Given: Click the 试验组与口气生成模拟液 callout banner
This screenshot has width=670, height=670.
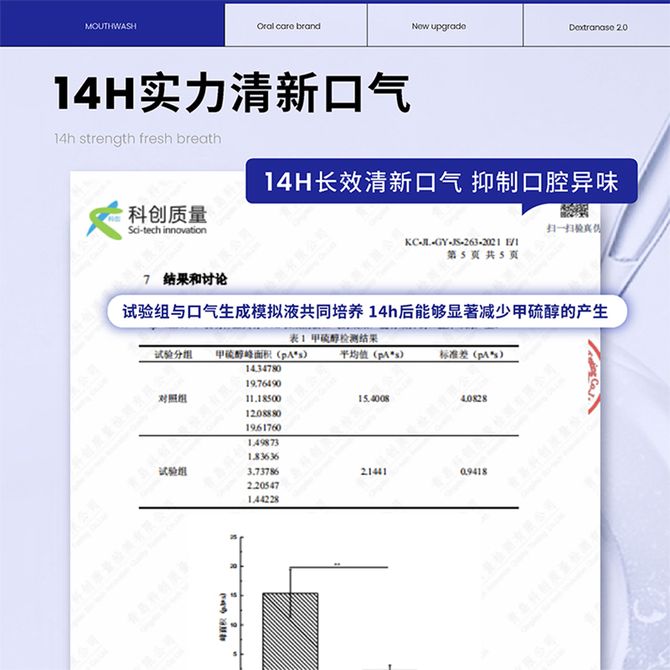Looking at the screenshot, I should point(364,311).
